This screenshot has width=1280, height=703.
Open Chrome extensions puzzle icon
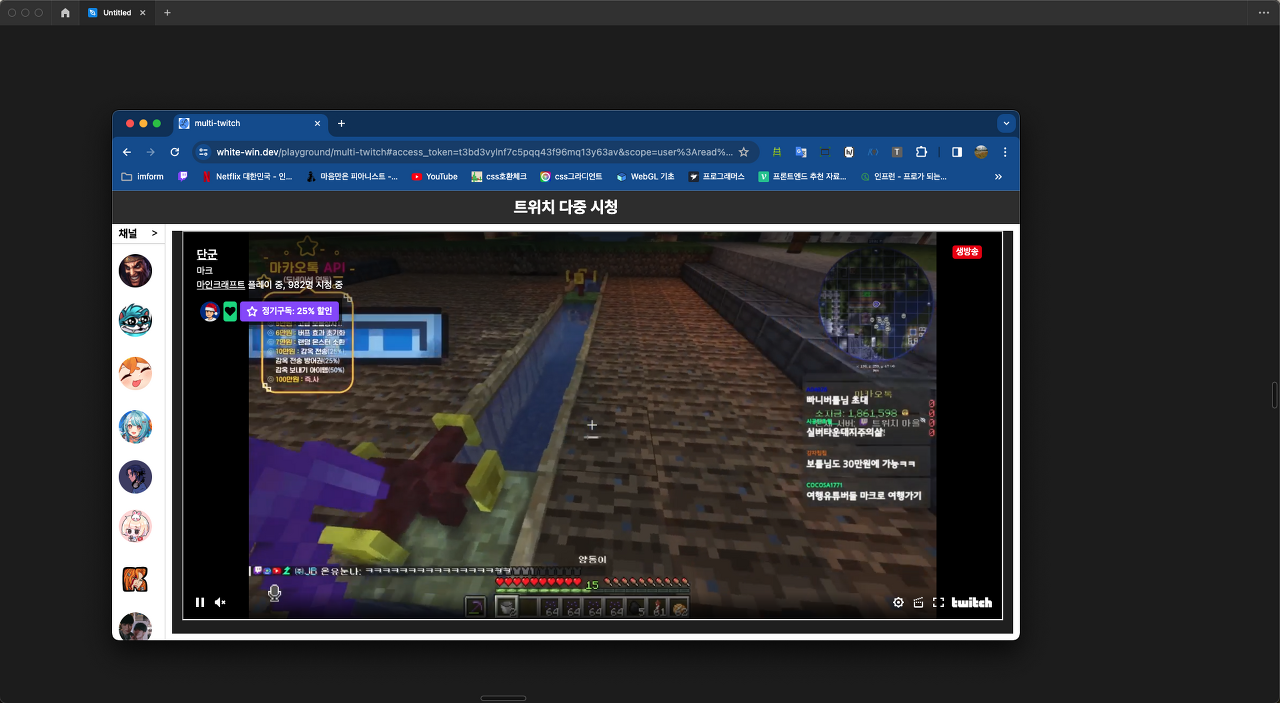921,152
